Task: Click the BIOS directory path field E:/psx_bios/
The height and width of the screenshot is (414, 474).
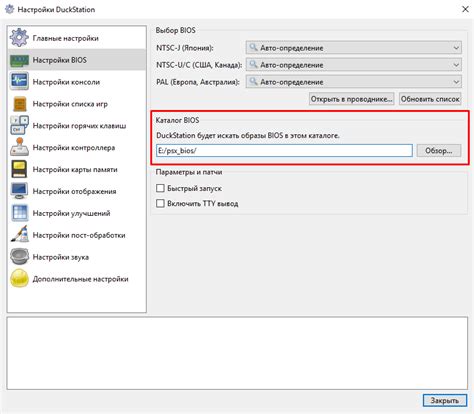Action: [284, 151]
